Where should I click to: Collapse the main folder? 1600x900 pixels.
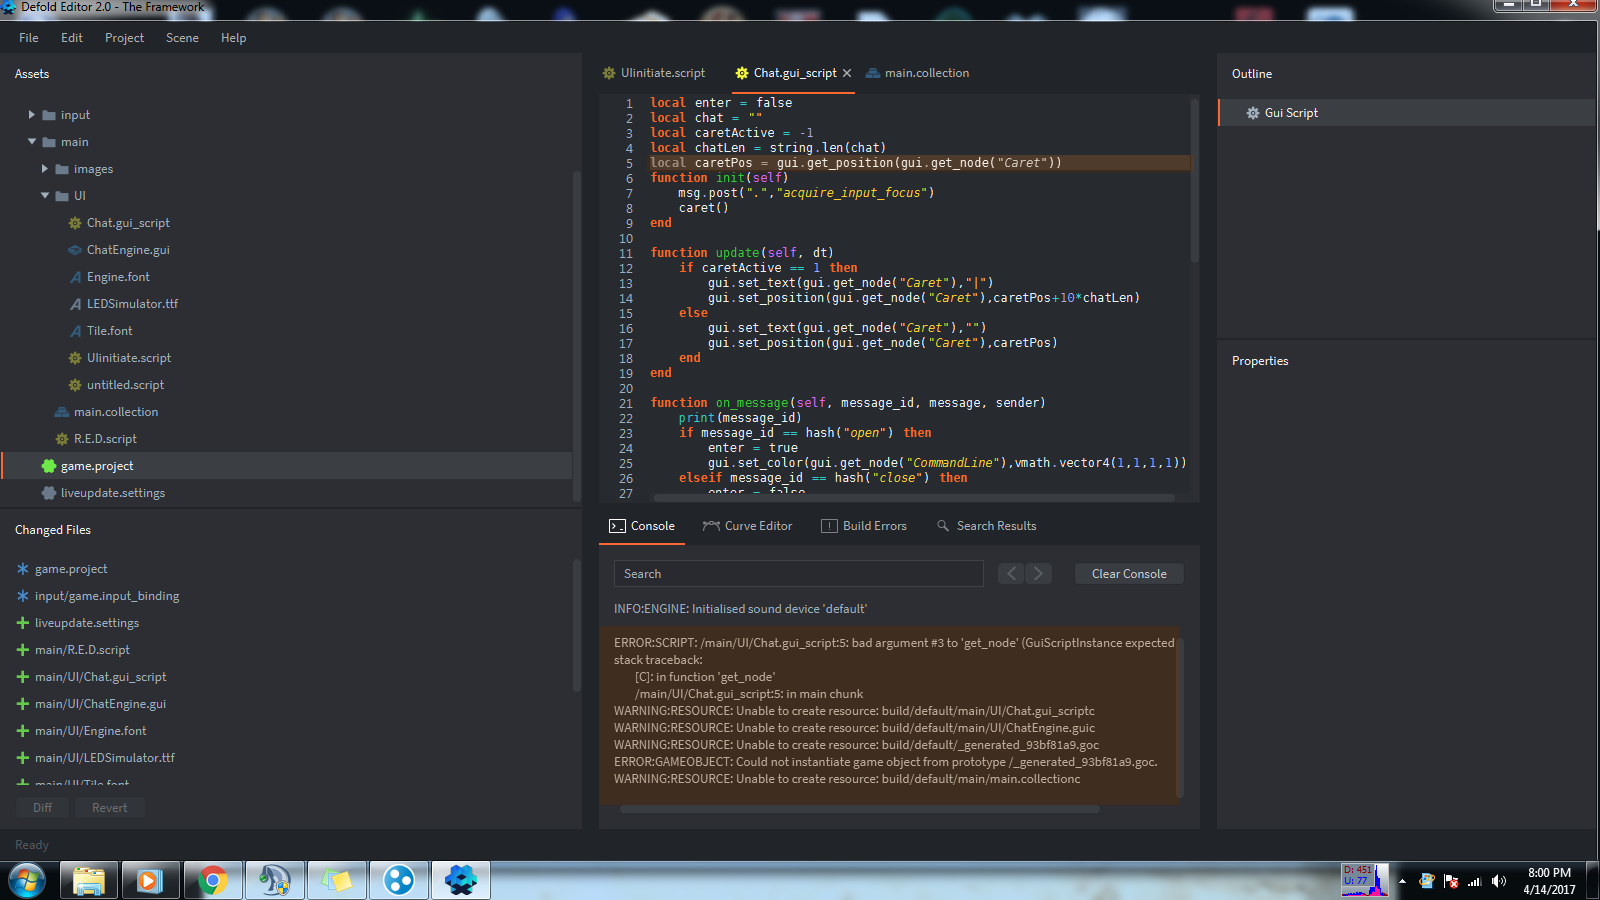31,142
